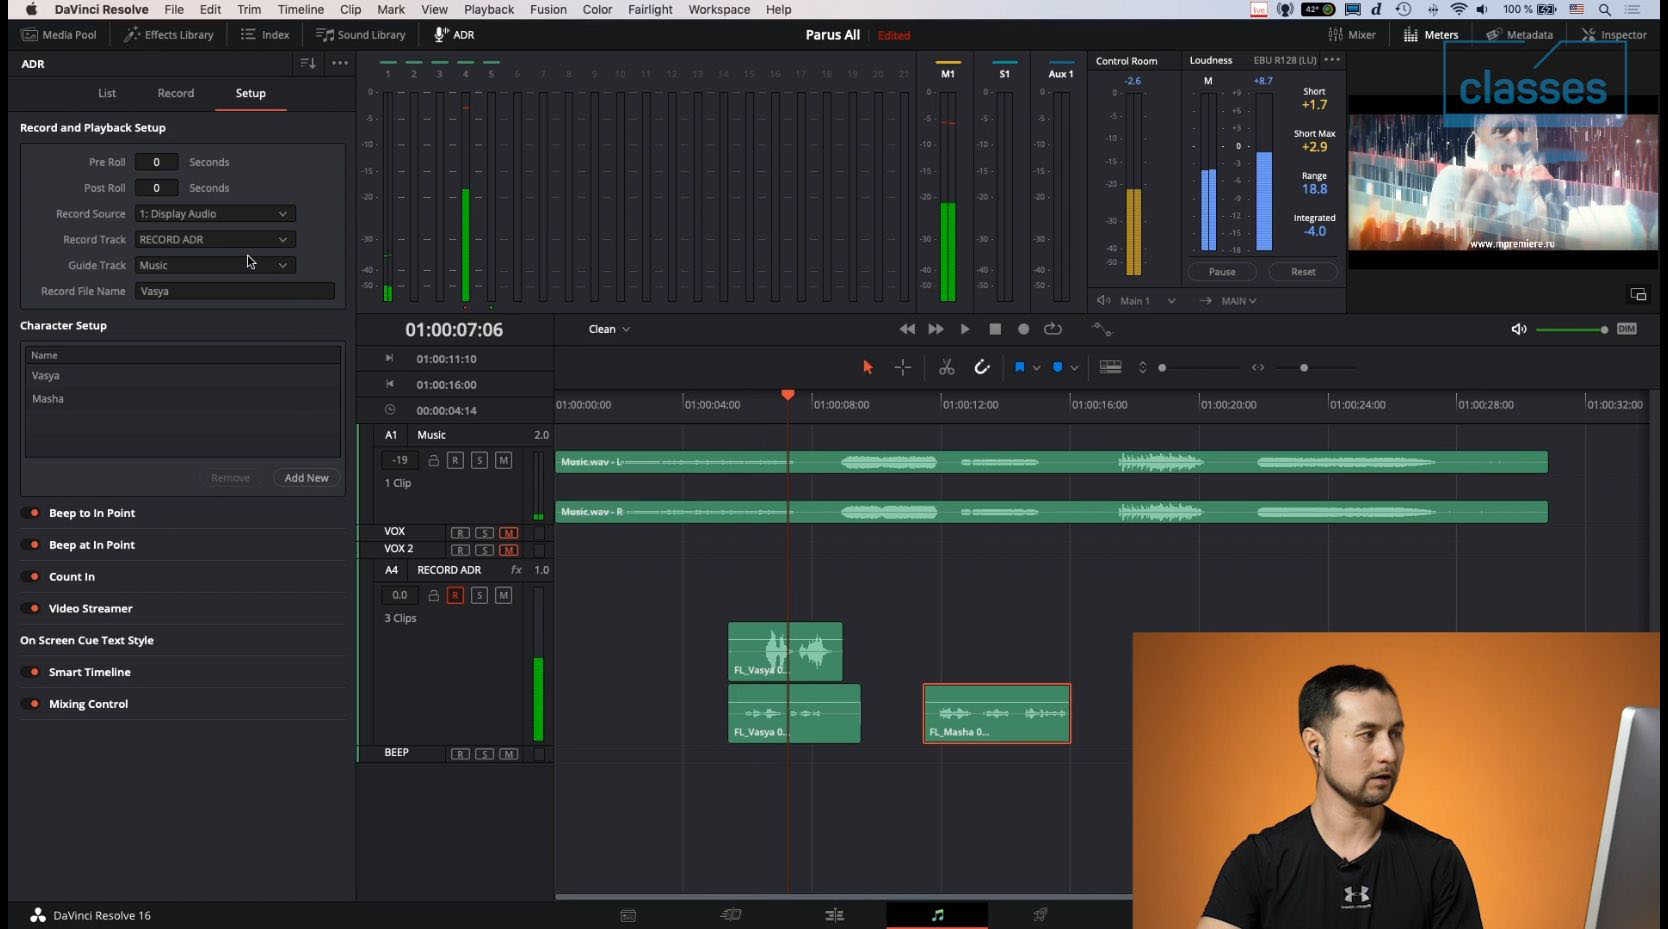Arm record on the Music track
Viewport: 1668px width, 929px height.
point(455,460)
